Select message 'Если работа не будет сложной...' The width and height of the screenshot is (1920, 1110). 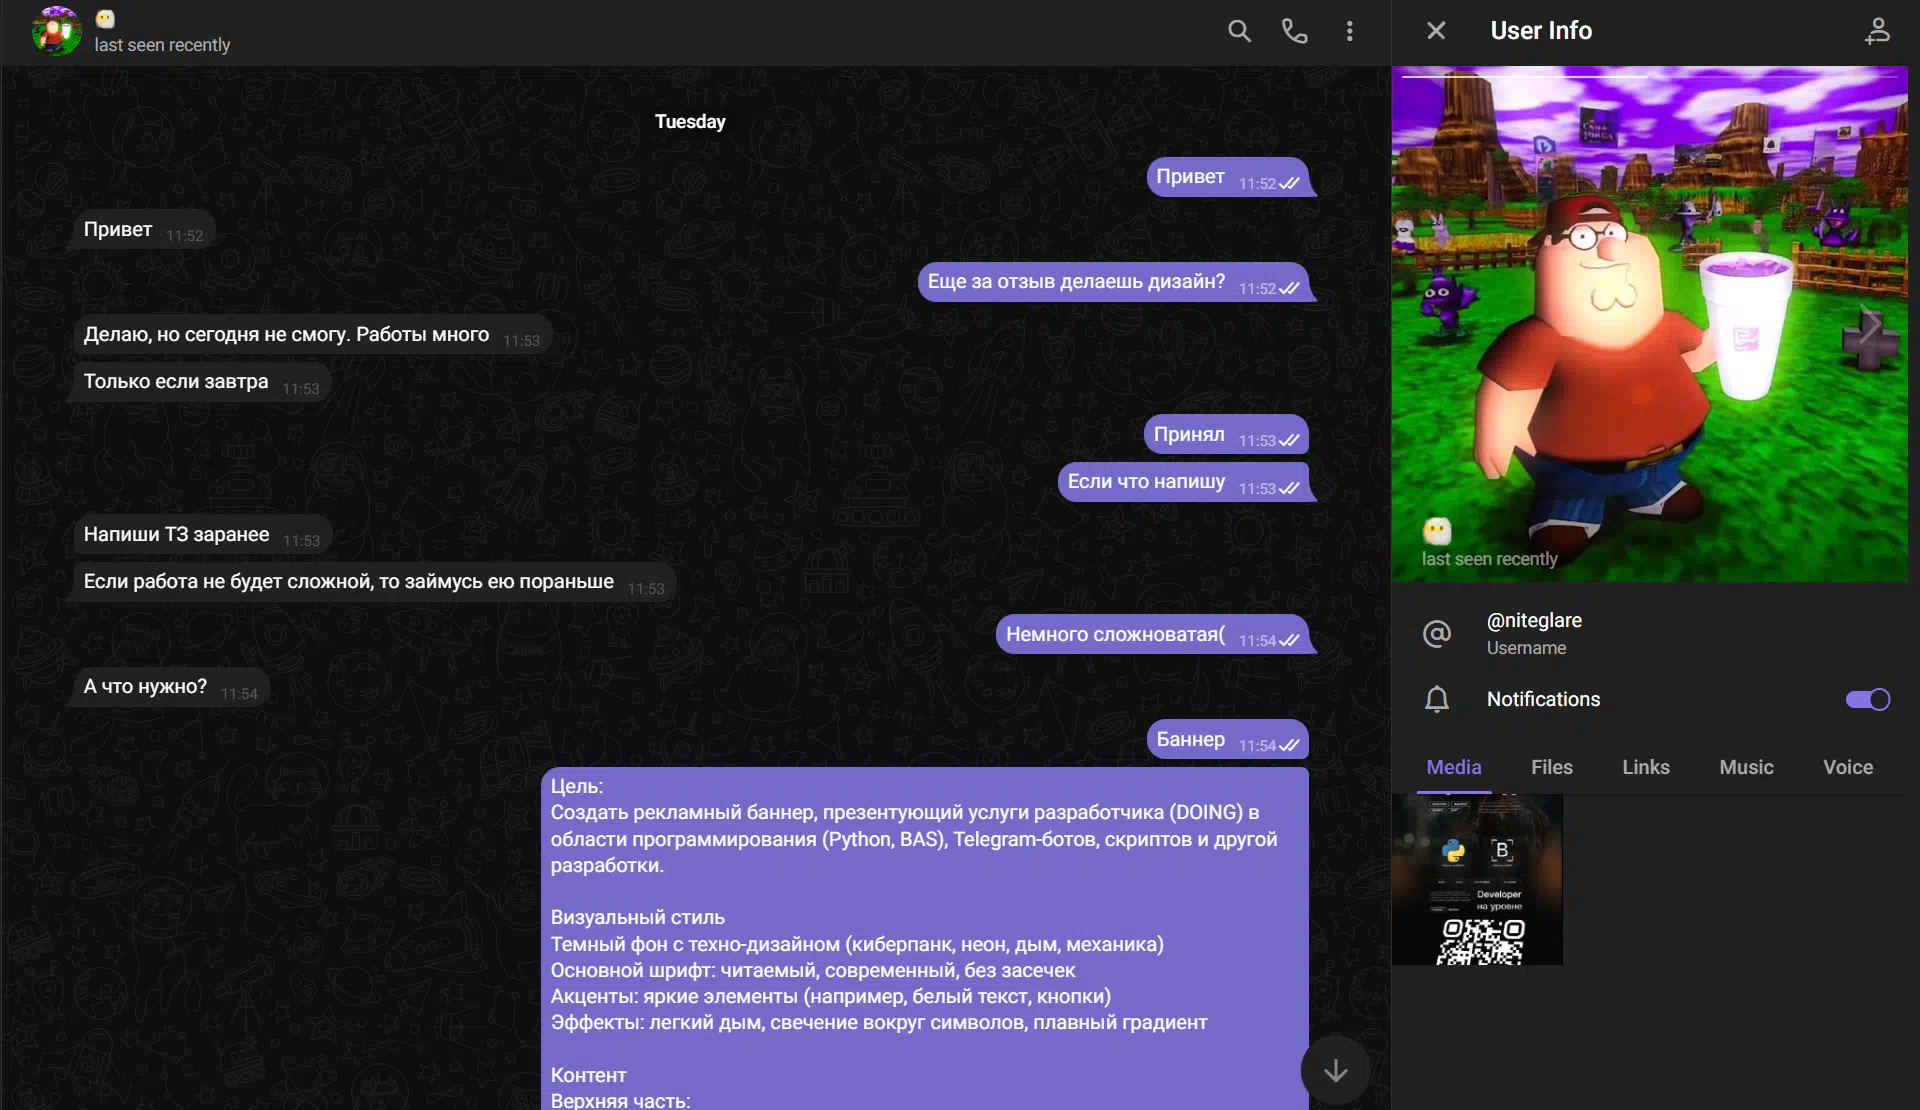point(374,582)
